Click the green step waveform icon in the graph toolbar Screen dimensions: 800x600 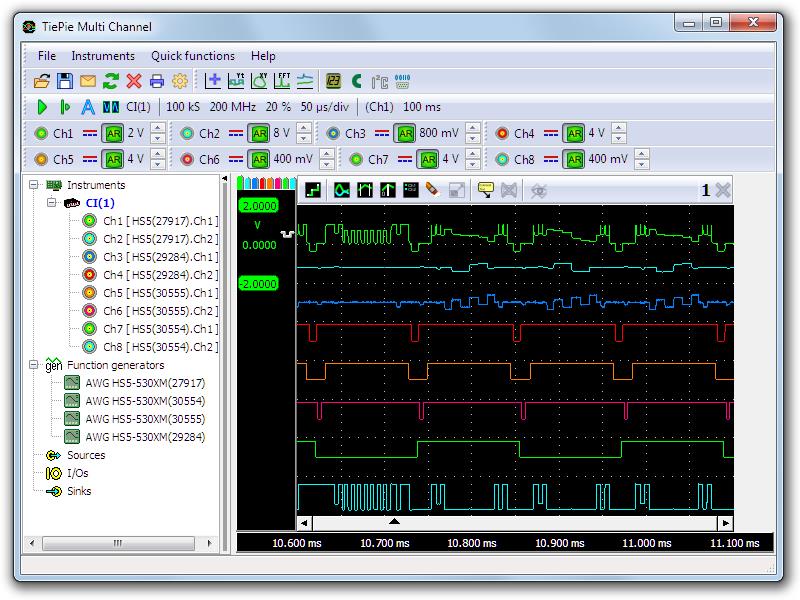[x=313, y=191]
